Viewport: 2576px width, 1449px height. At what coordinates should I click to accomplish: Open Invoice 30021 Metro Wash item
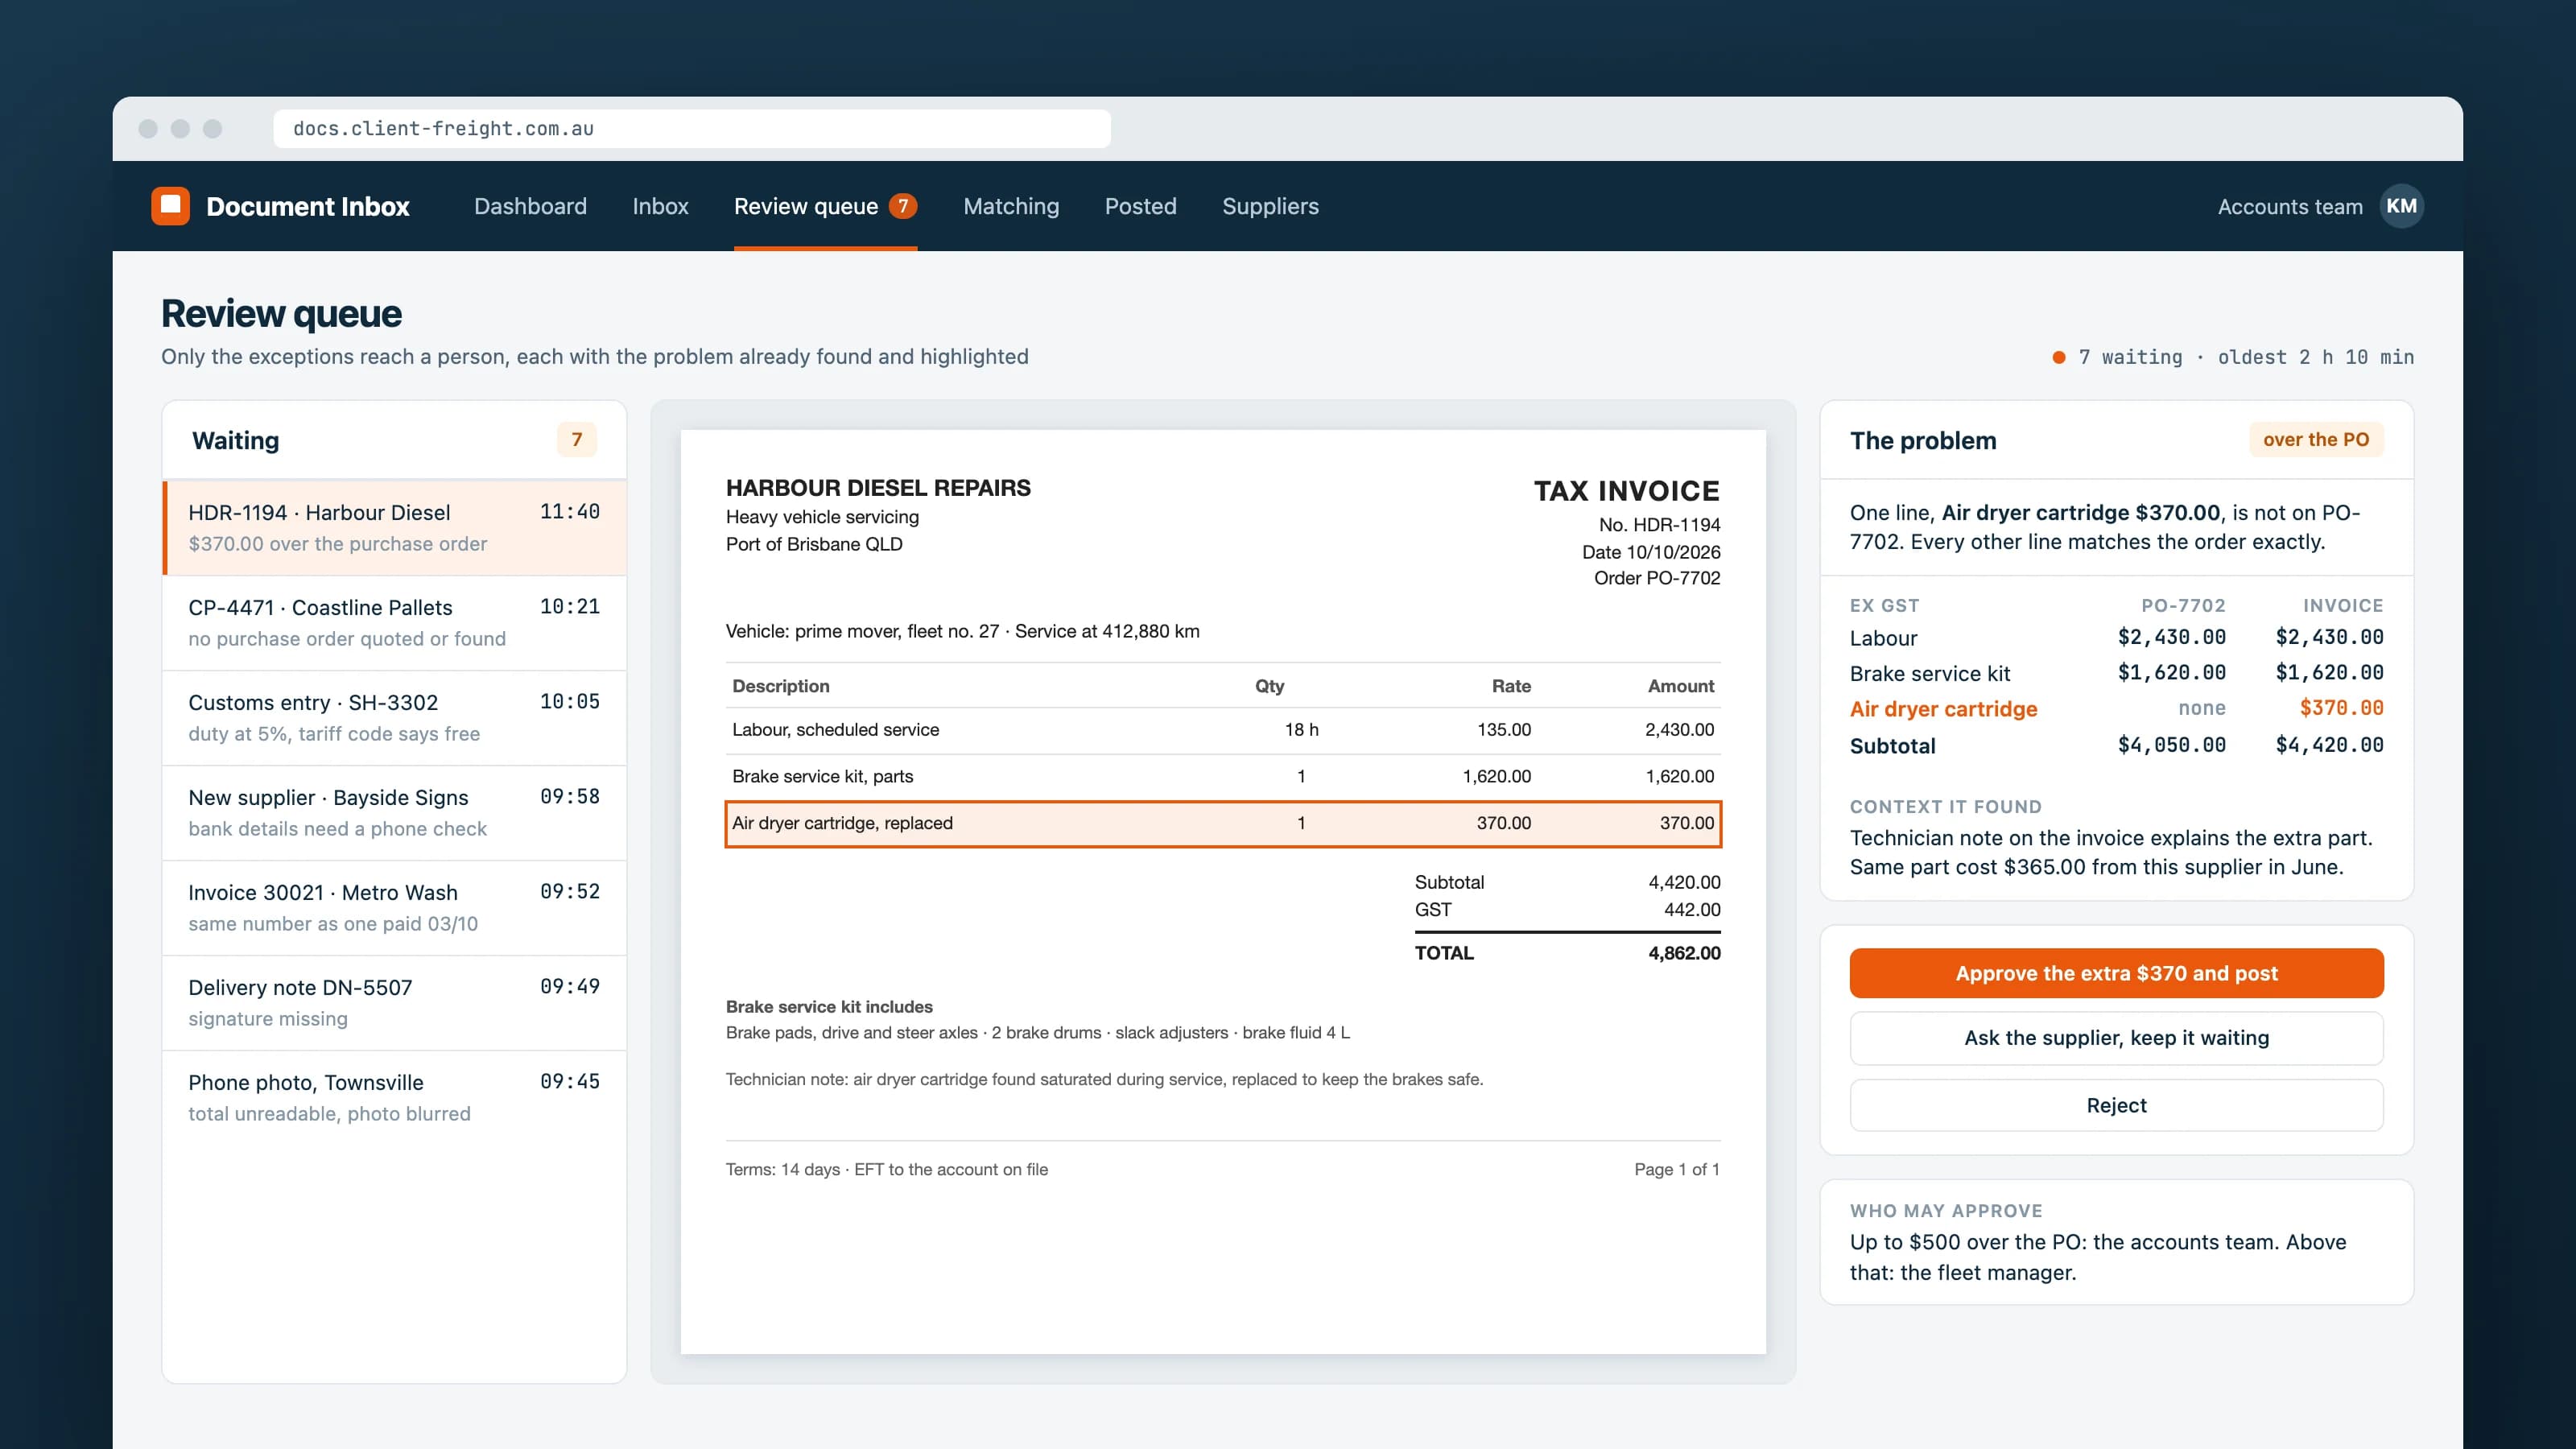coord(394,908)
